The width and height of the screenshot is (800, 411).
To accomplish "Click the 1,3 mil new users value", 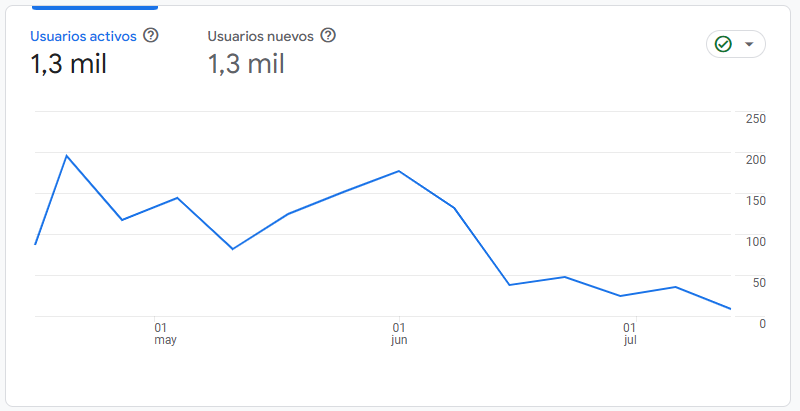I will coord(245,65).
